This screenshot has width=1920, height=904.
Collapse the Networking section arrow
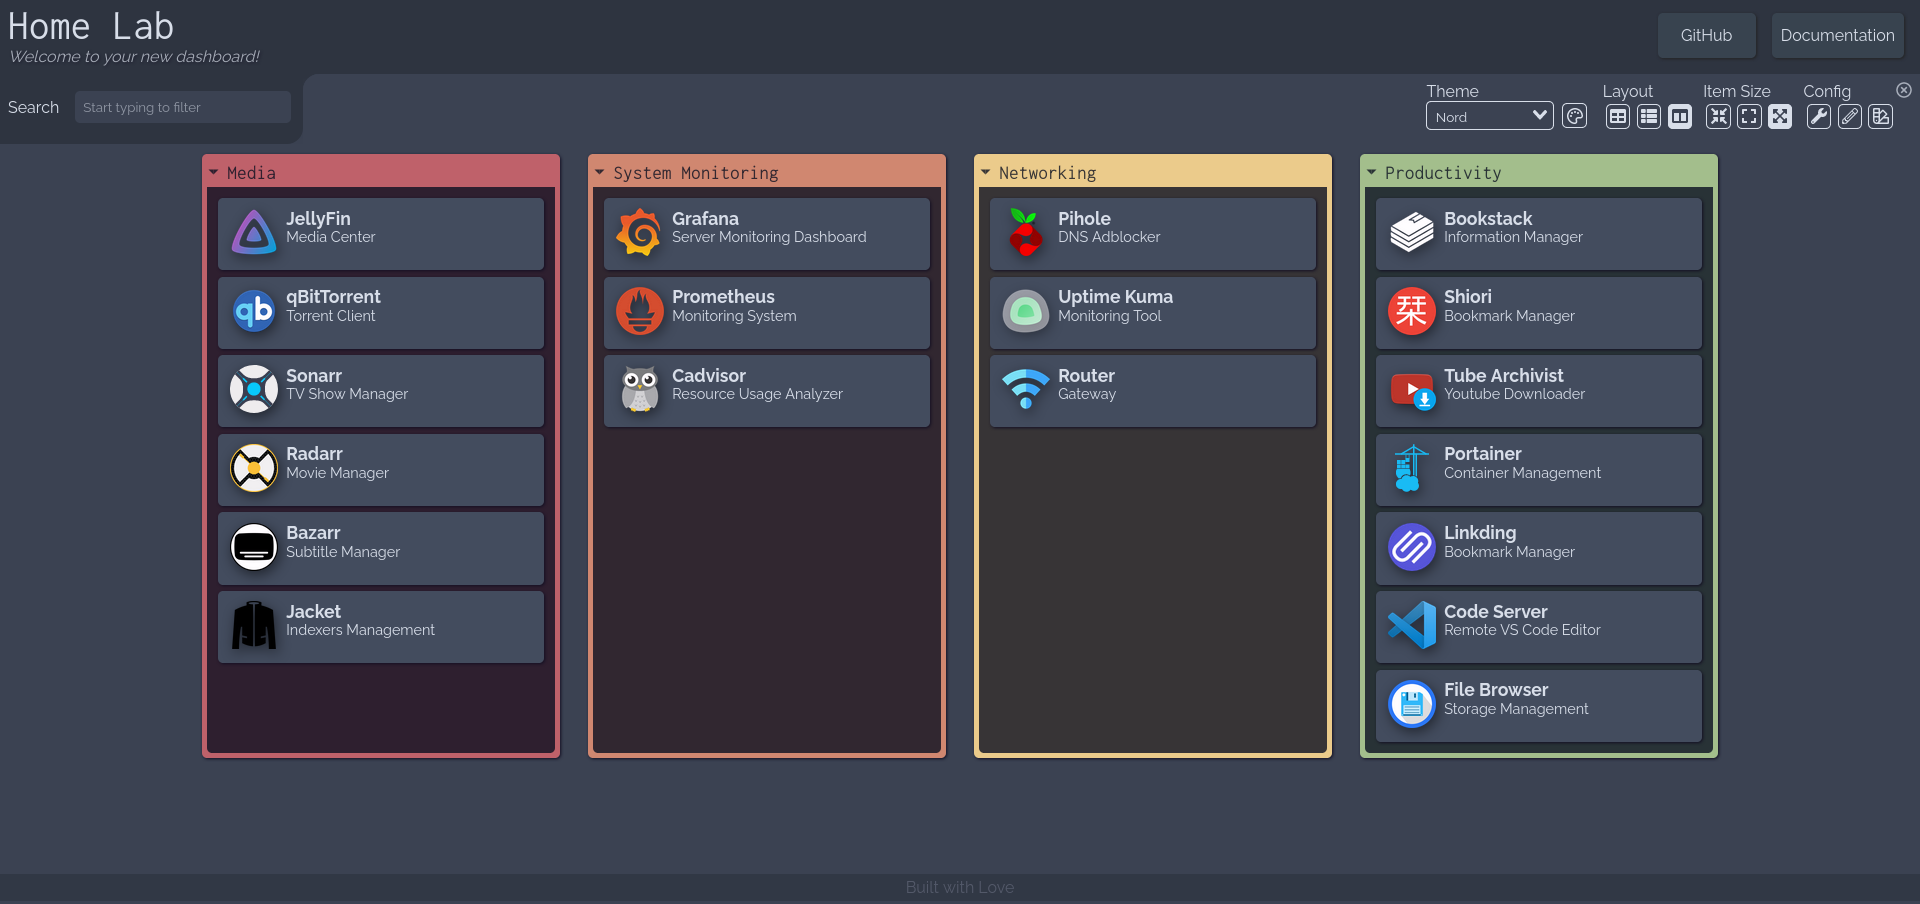click(x=986, y=172)
